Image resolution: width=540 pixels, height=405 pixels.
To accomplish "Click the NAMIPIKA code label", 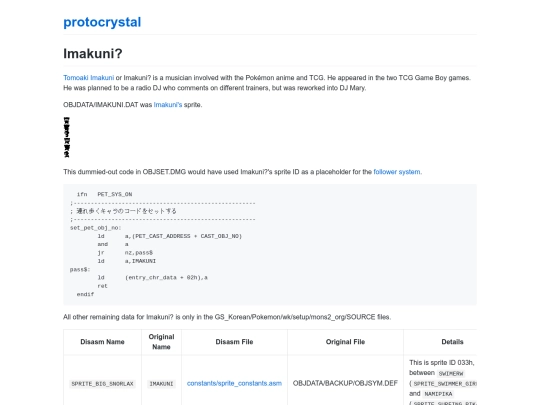I will [x=438, y=394].
